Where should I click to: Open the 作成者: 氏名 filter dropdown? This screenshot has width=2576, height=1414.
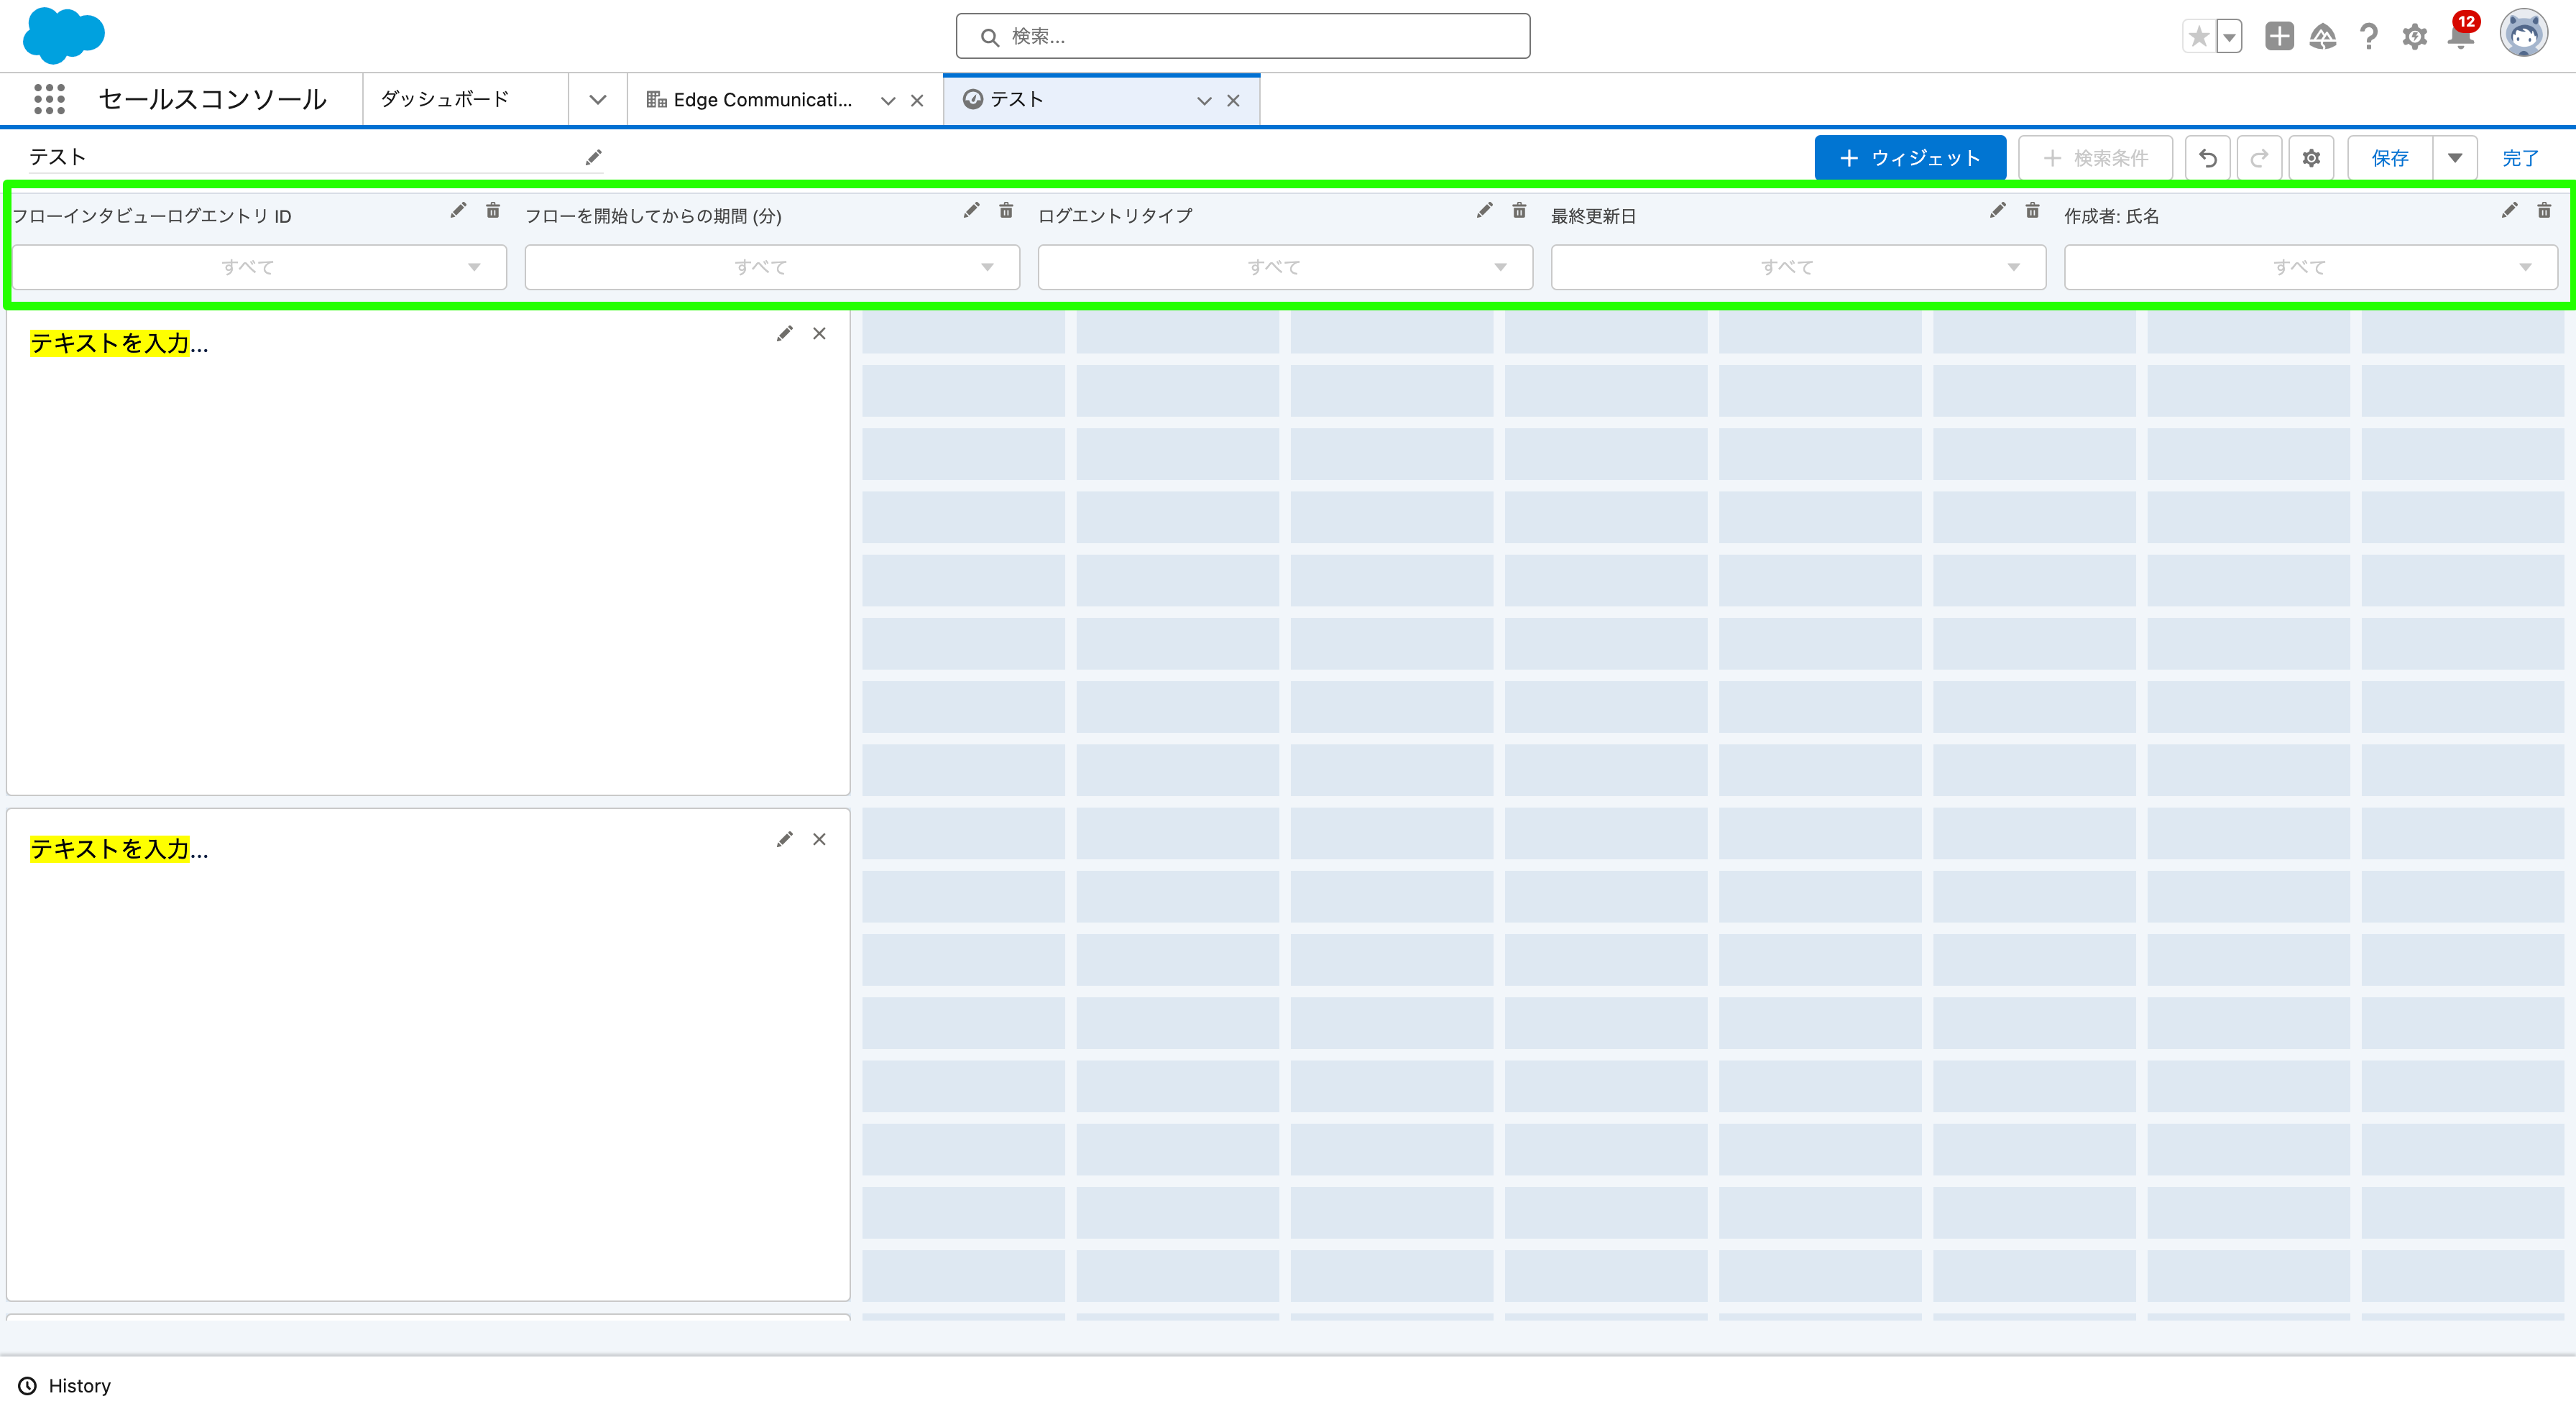click(2310, 266)
